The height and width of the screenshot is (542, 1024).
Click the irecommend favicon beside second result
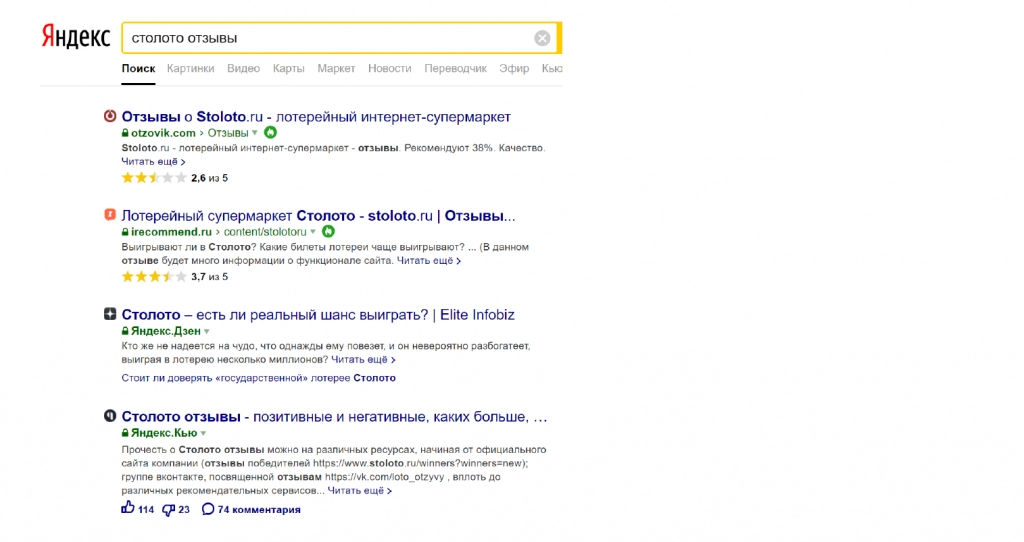[x=110, y=214]
